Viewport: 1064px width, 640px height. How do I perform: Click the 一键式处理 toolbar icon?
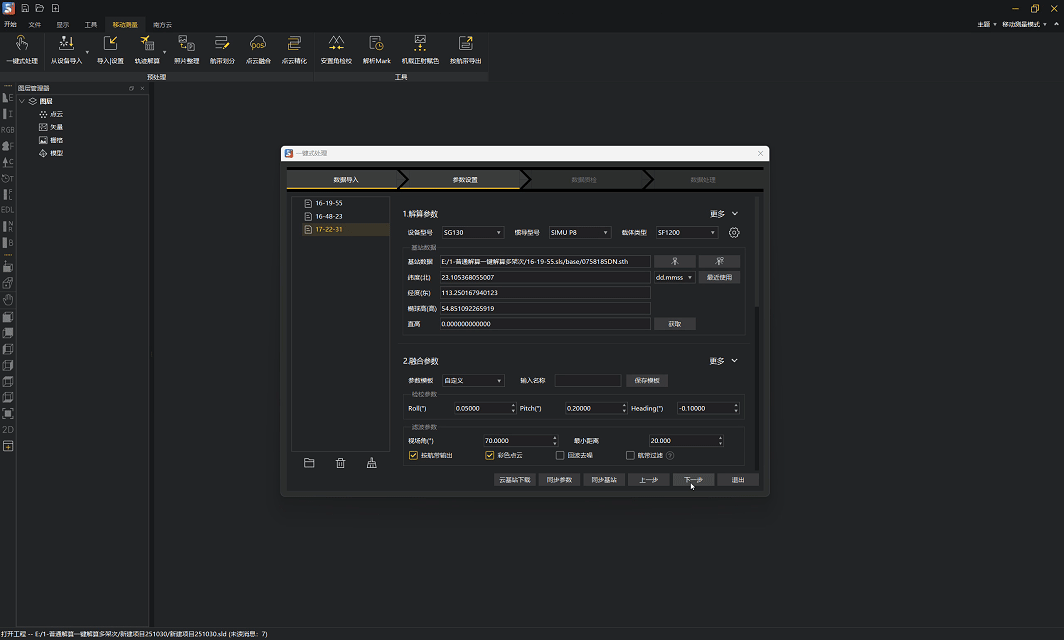click(x=22, y=43)
